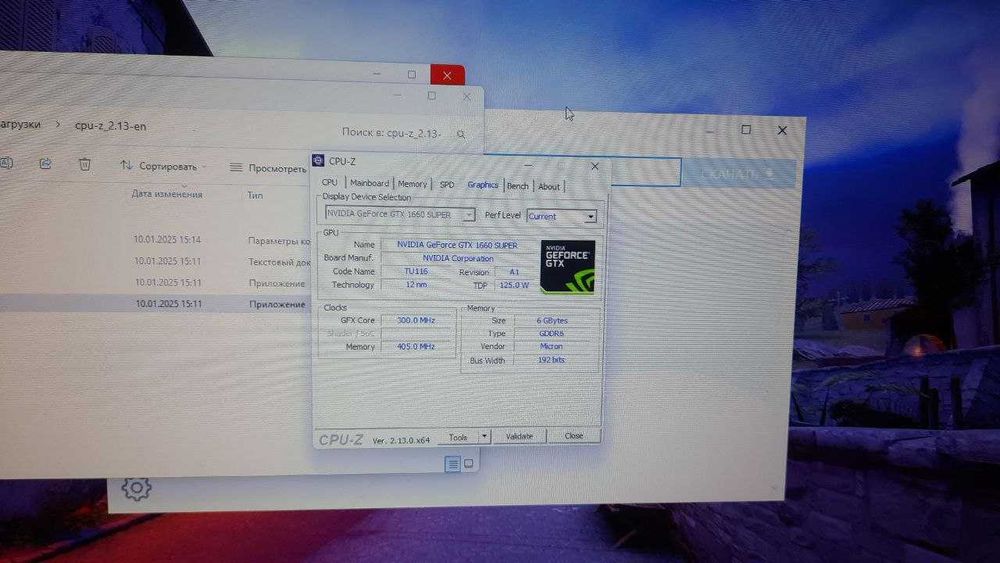Click the TU116 code name value
The image size is (1000, 563).
(416, 271)
